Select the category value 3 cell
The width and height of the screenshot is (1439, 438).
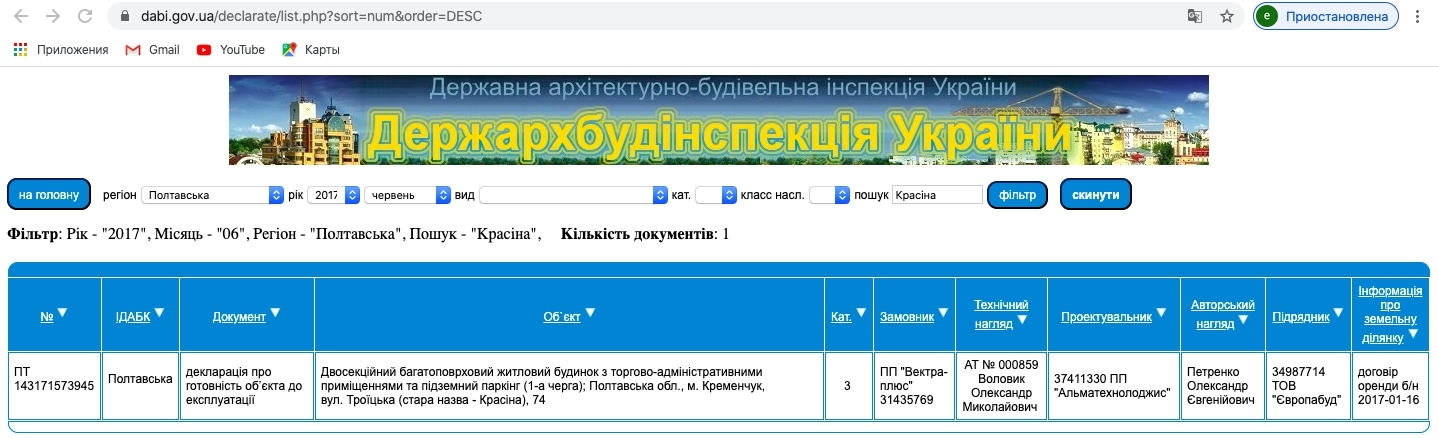[x=848, y=386]
